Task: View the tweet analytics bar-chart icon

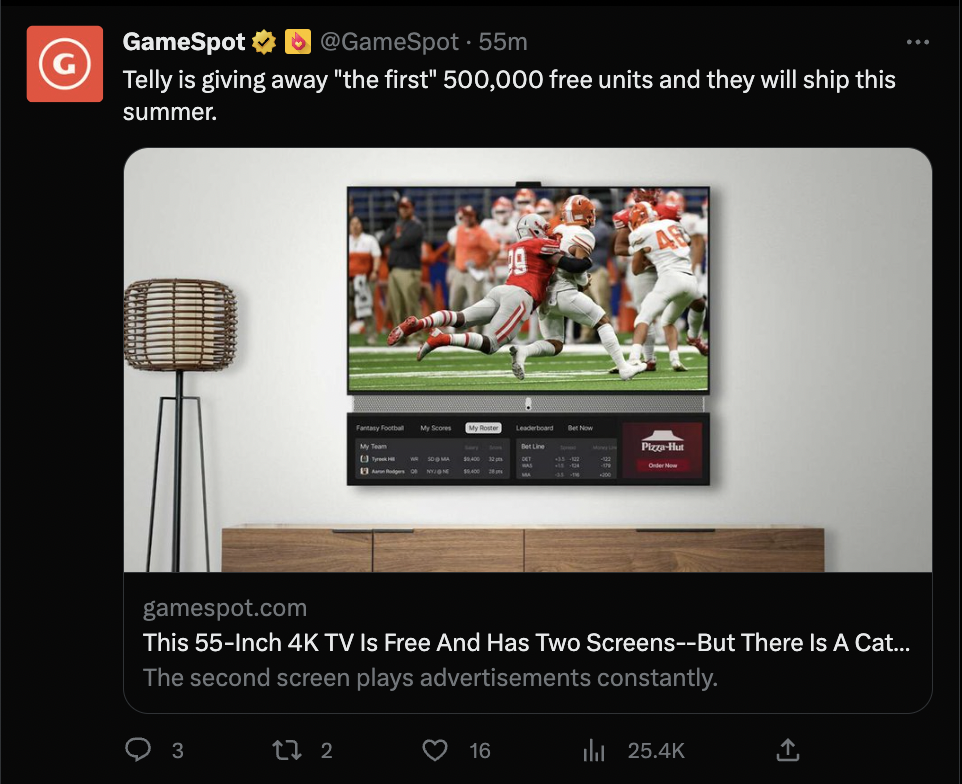Action: pyautogui.click(x=595, y=750)
